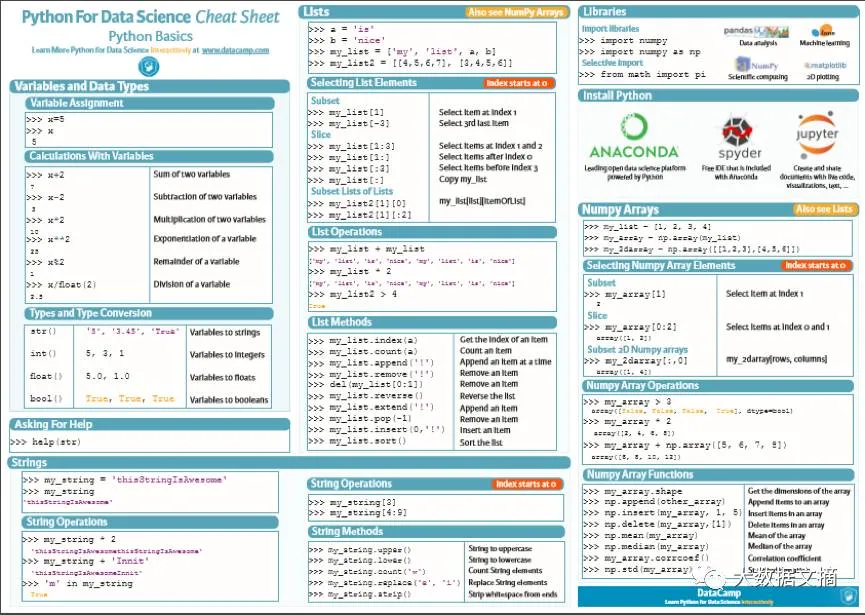Click the 'Numpy Arrays' header
This screenshot has width=865, height=615.
click(718, 210)
